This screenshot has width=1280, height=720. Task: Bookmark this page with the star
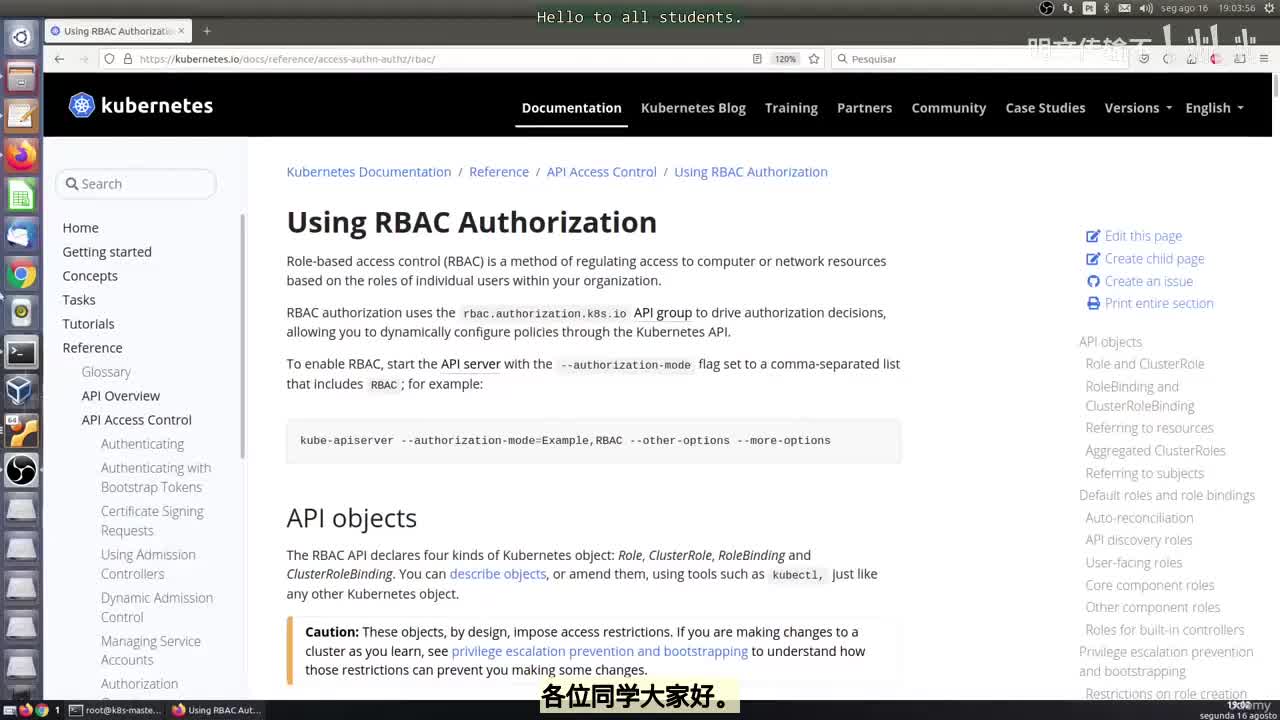(x=814, y=59)
